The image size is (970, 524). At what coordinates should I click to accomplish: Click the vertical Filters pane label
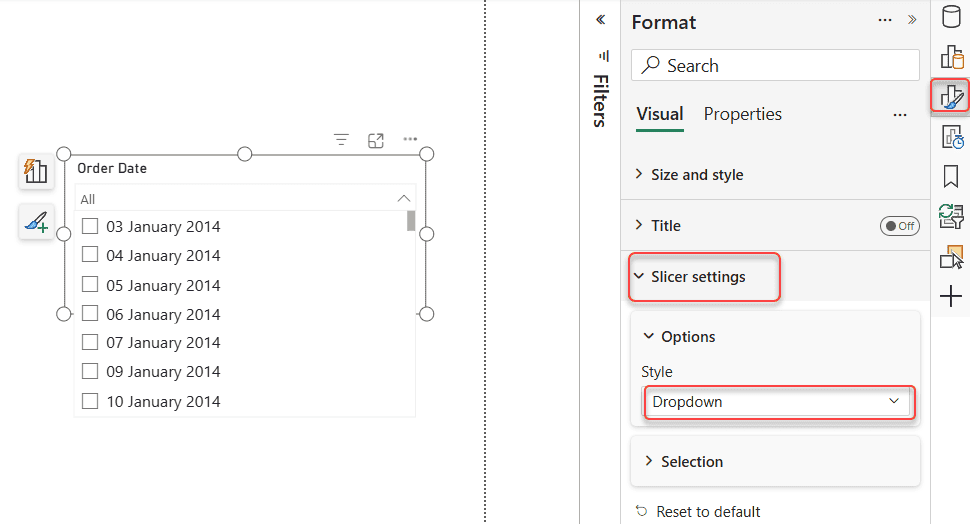coord(601,101)
